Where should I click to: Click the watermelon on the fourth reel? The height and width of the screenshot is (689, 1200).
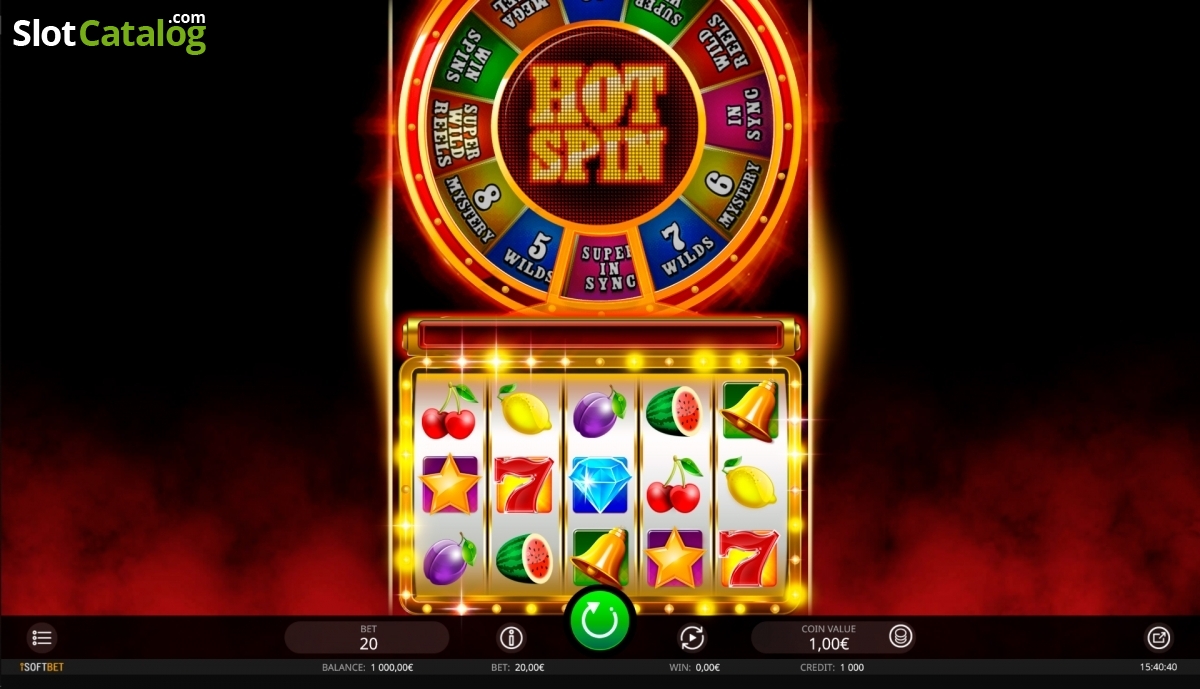(x=673, y=411)
